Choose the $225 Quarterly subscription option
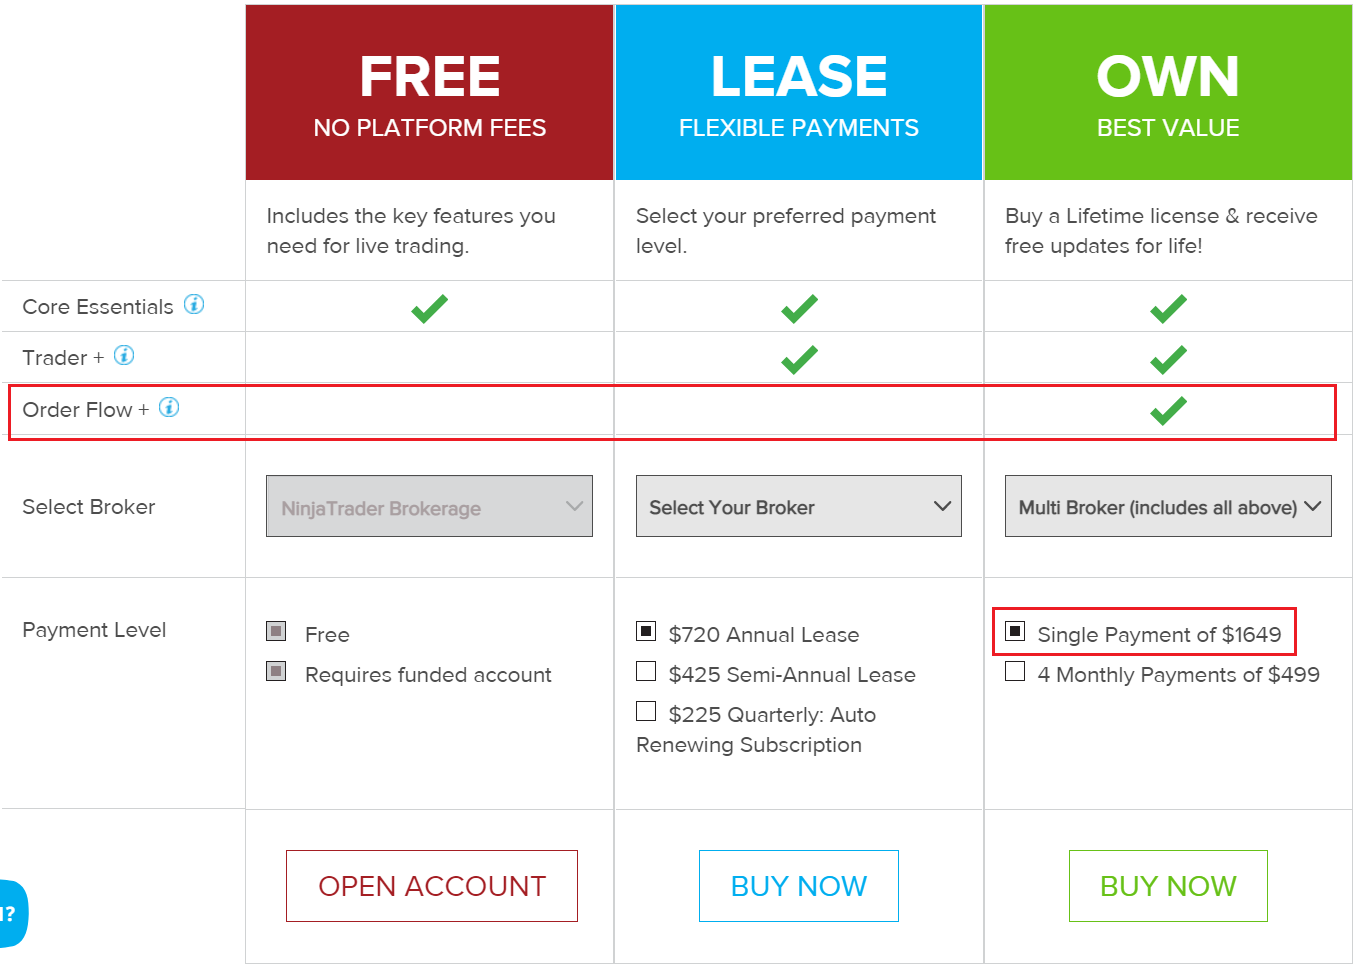1362x970 pixels. coord(647,712)
